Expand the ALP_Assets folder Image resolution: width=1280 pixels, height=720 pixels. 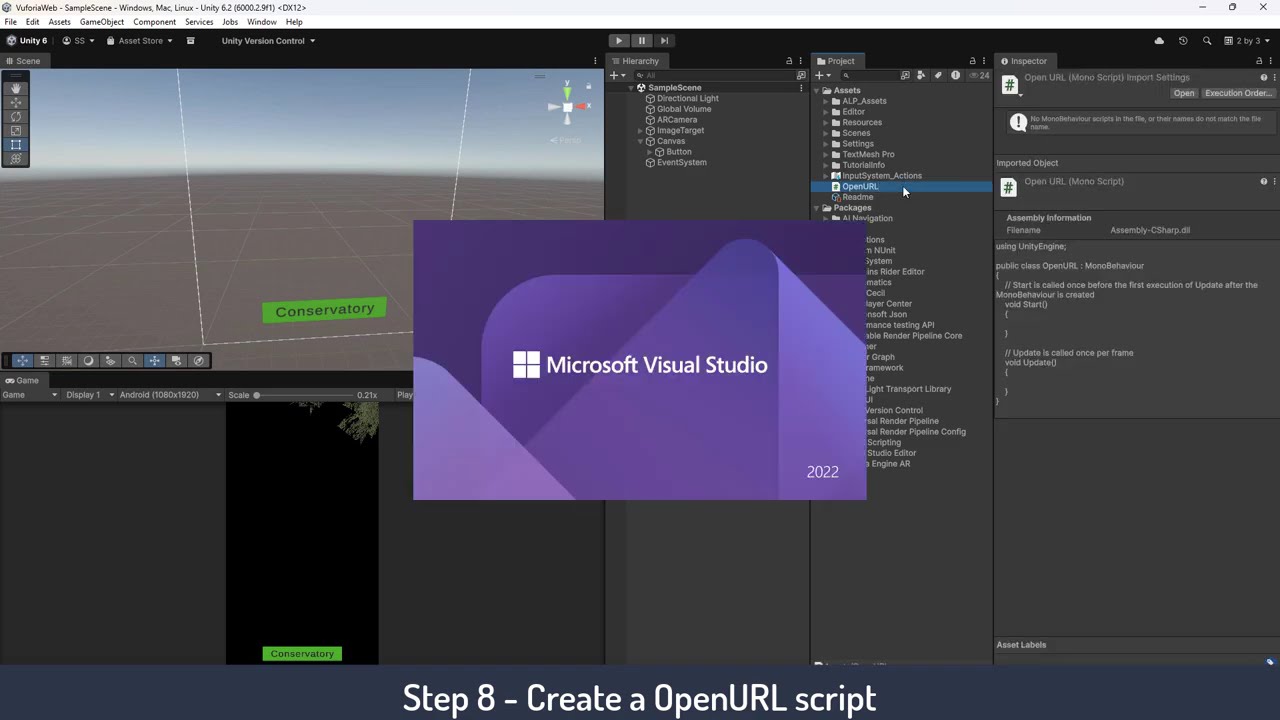826,101
